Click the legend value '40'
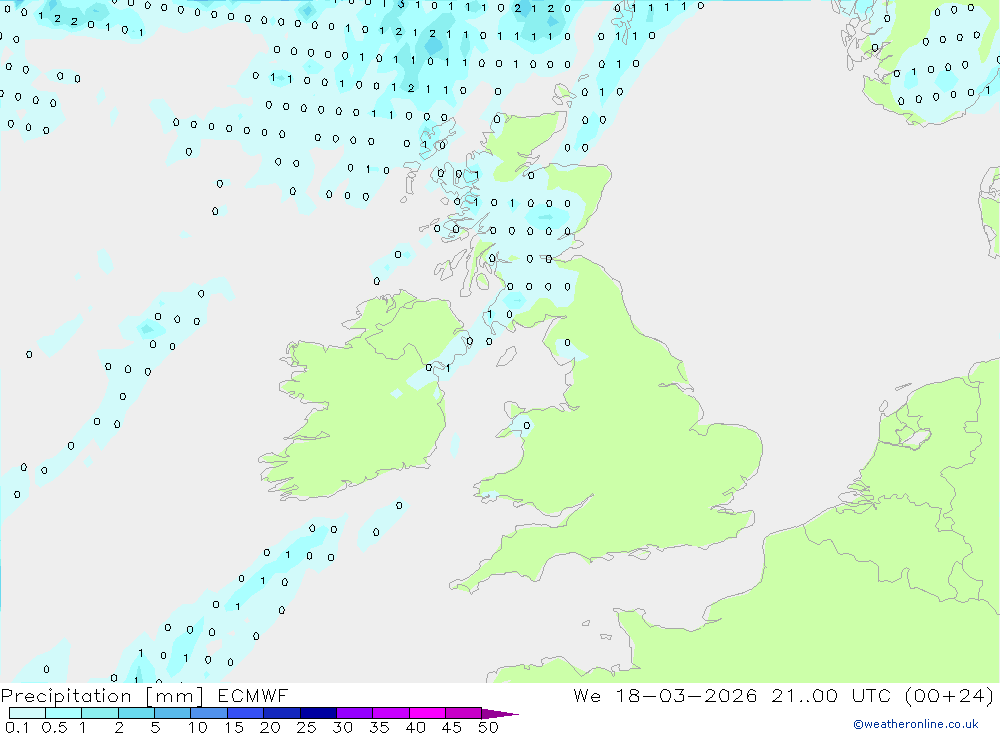1000x733 pixels. pos(415,727)
